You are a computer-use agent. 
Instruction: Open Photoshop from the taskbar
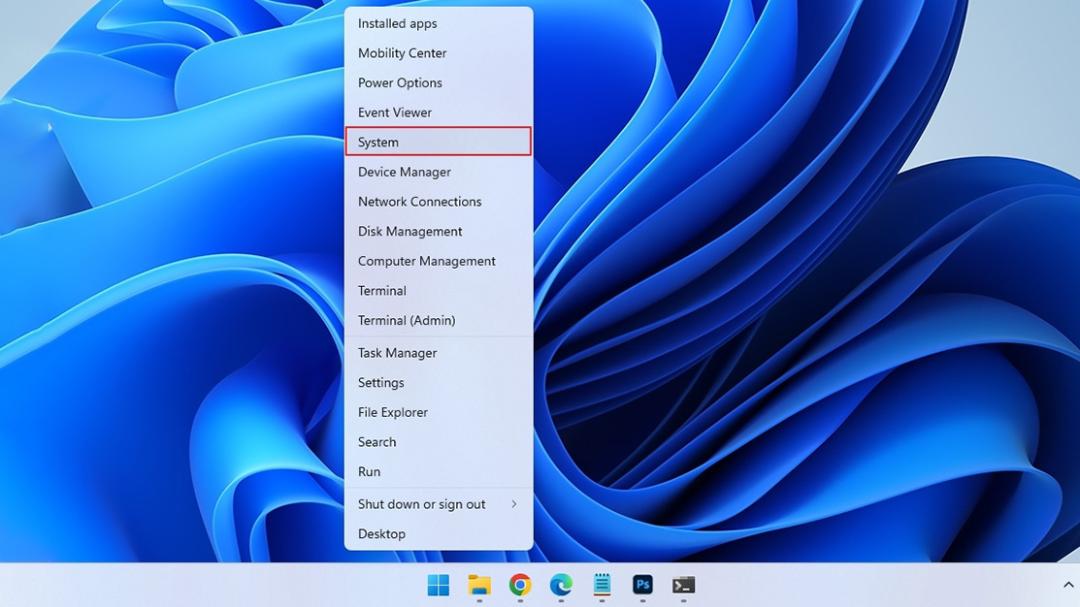pyautogui.click(x=643, y=585)
